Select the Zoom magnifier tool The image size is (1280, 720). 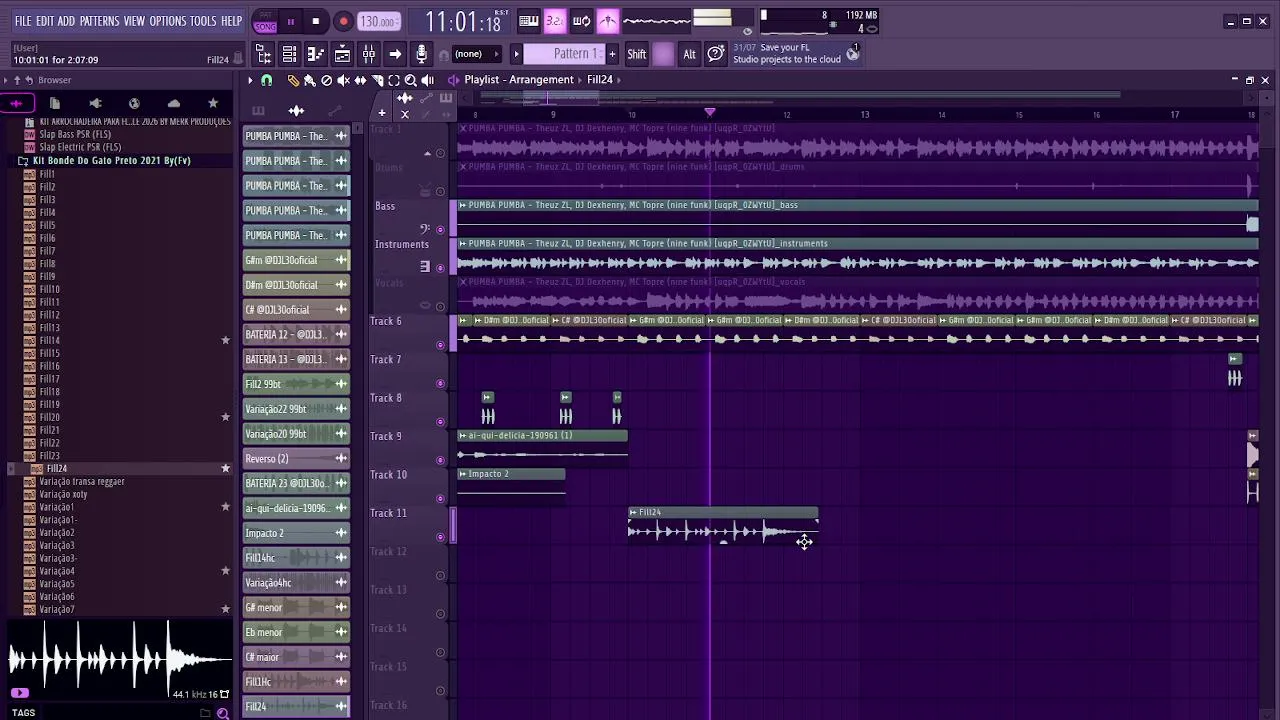point(410,80)
